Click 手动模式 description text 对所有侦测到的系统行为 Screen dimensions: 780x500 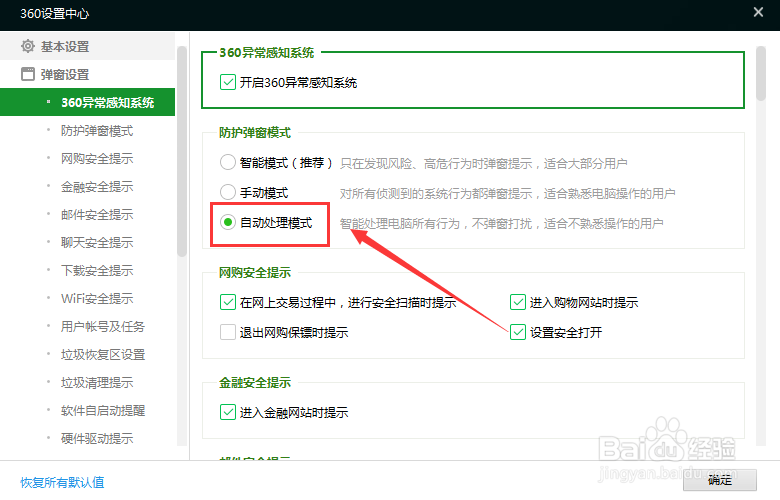[x=507, y=193]
